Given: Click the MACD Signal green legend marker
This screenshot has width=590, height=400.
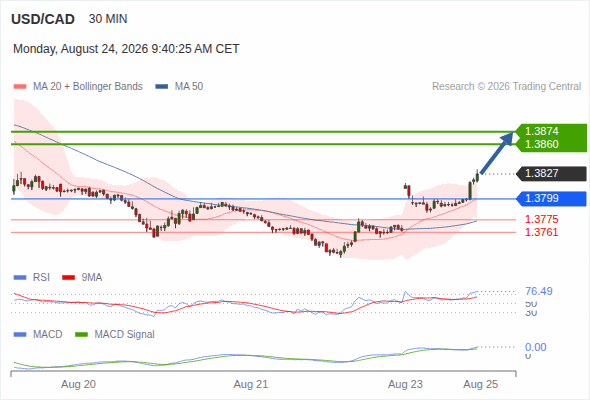Looking at the screenshot, I should (81, 334).
